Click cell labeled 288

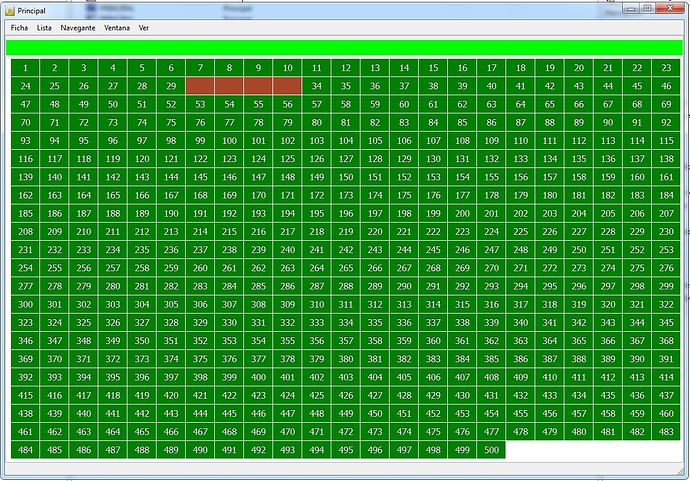[345, 286]
